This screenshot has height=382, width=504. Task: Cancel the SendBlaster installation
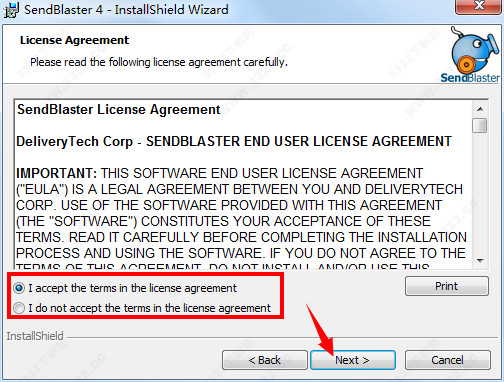pos(447,360)
